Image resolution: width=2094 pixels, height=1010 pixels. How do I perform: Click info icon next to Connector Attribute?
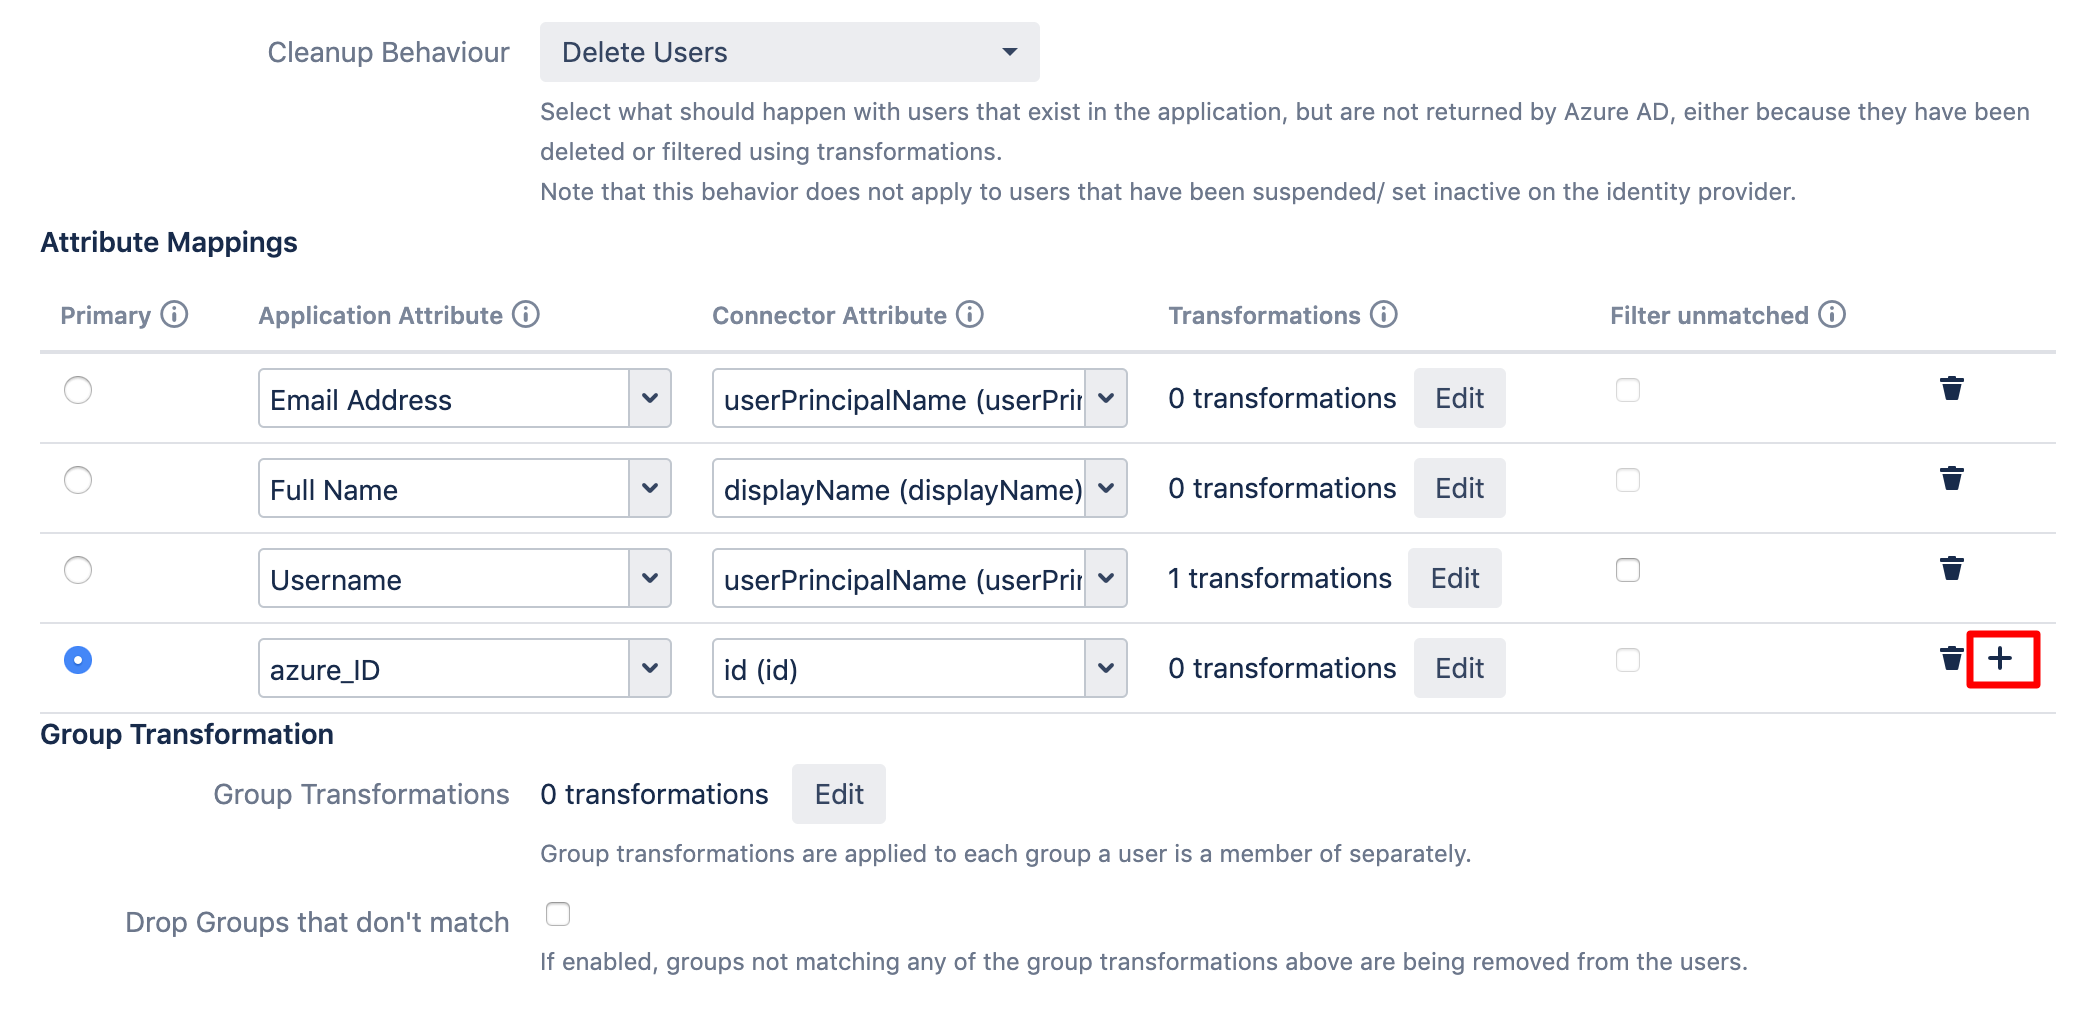[x=970, y=315]
